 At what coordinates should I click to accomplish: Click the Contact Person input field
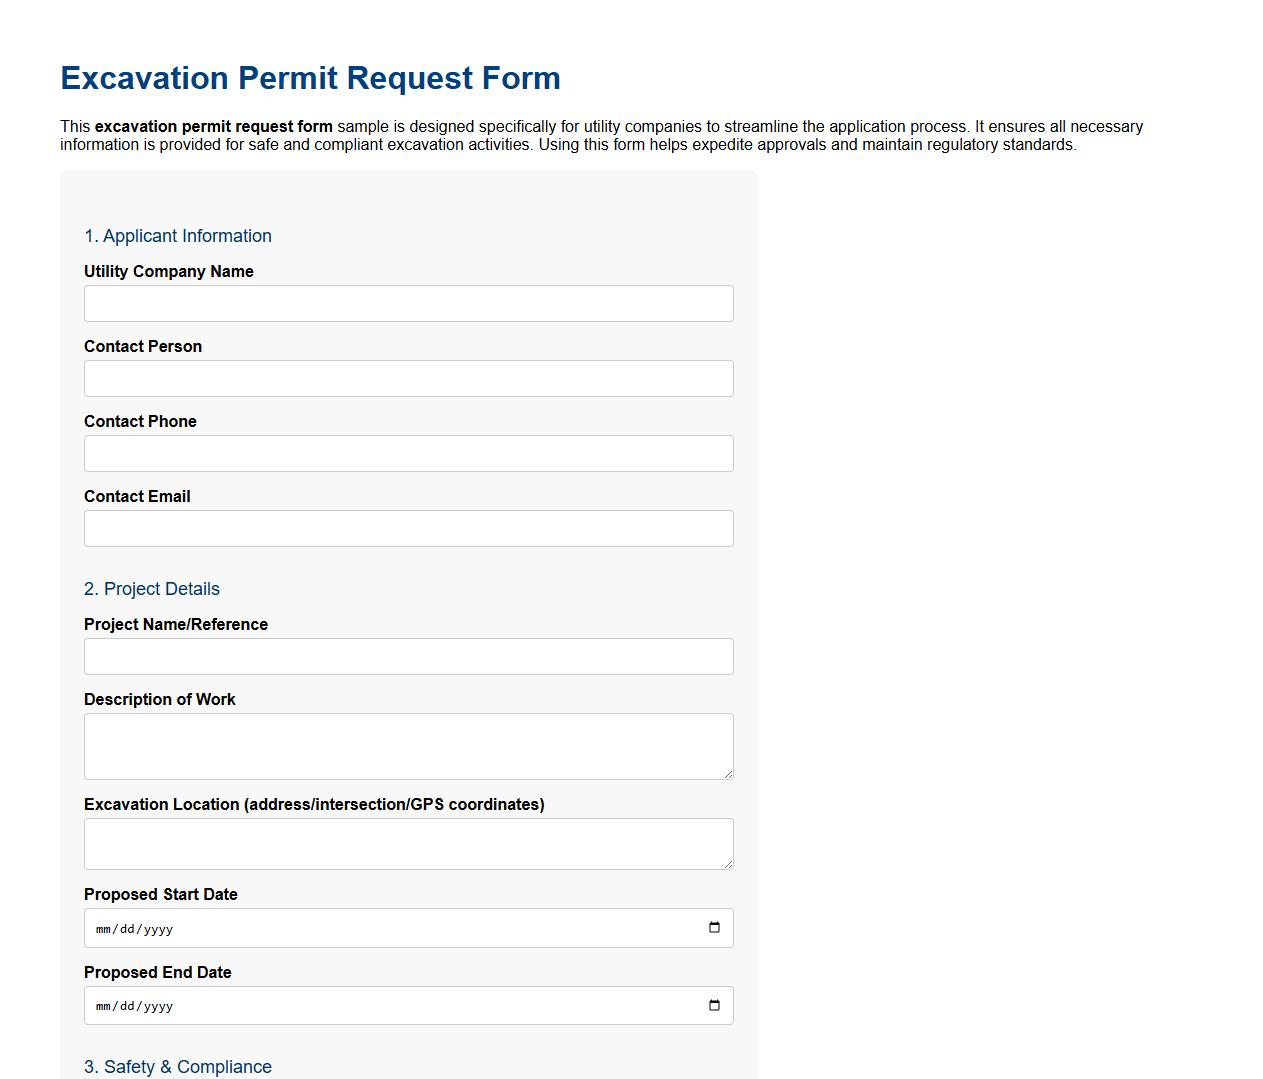tap(408, 378)
